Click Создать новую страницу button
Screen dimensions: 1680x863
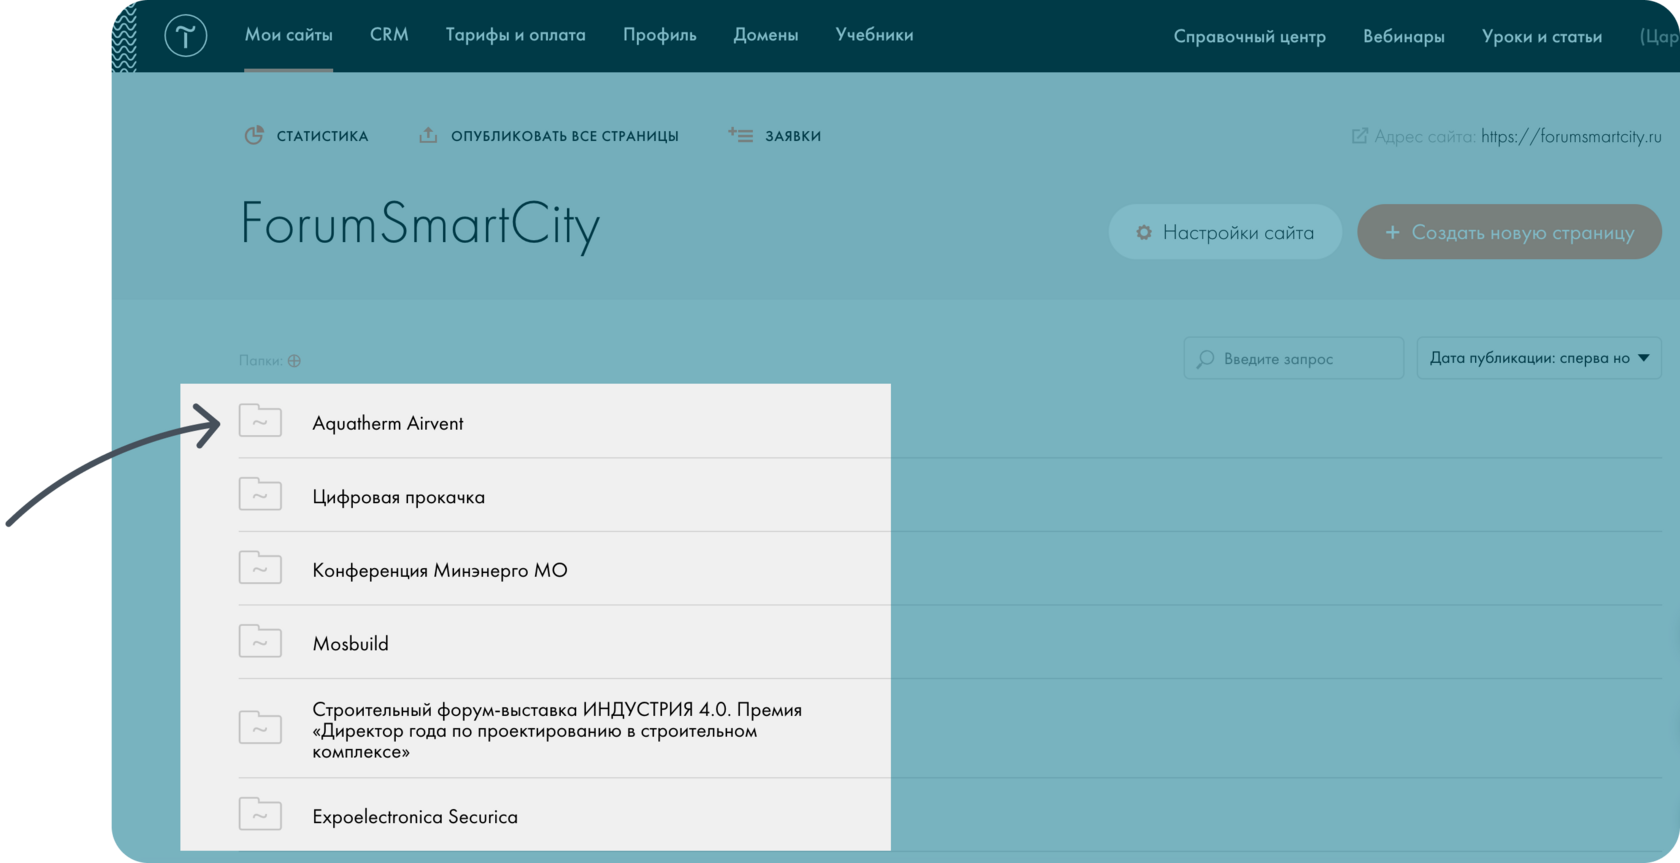[1509, 232]
